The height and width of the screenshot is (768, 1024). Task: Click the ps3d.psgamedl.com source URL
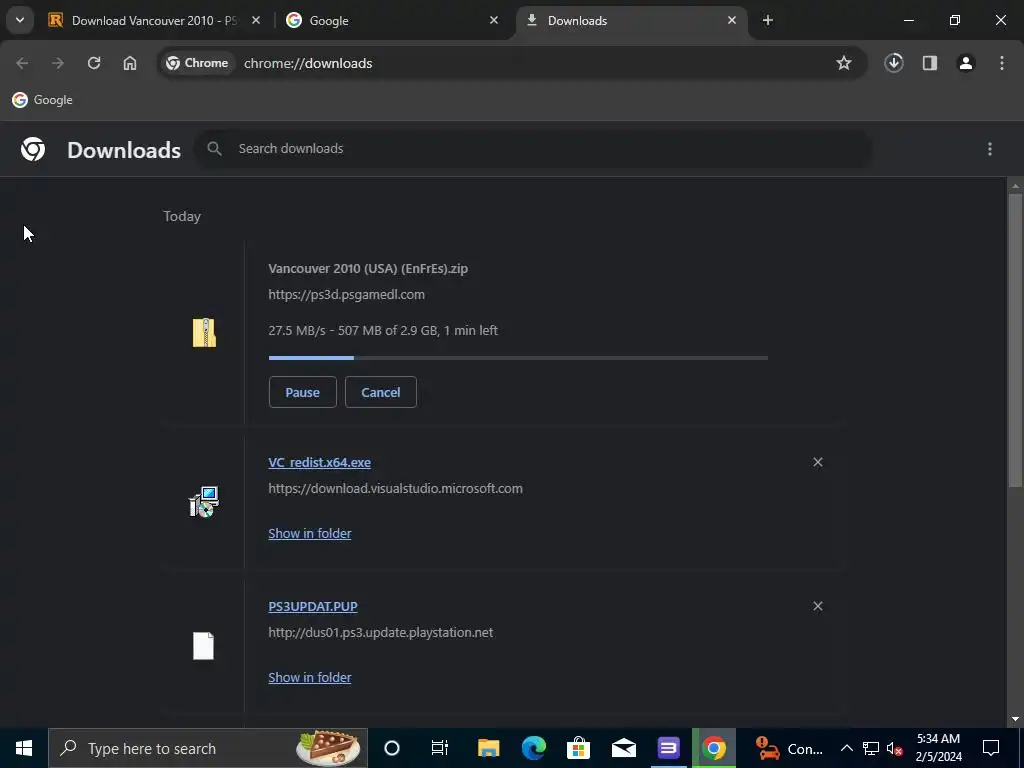tap(347, 295)
